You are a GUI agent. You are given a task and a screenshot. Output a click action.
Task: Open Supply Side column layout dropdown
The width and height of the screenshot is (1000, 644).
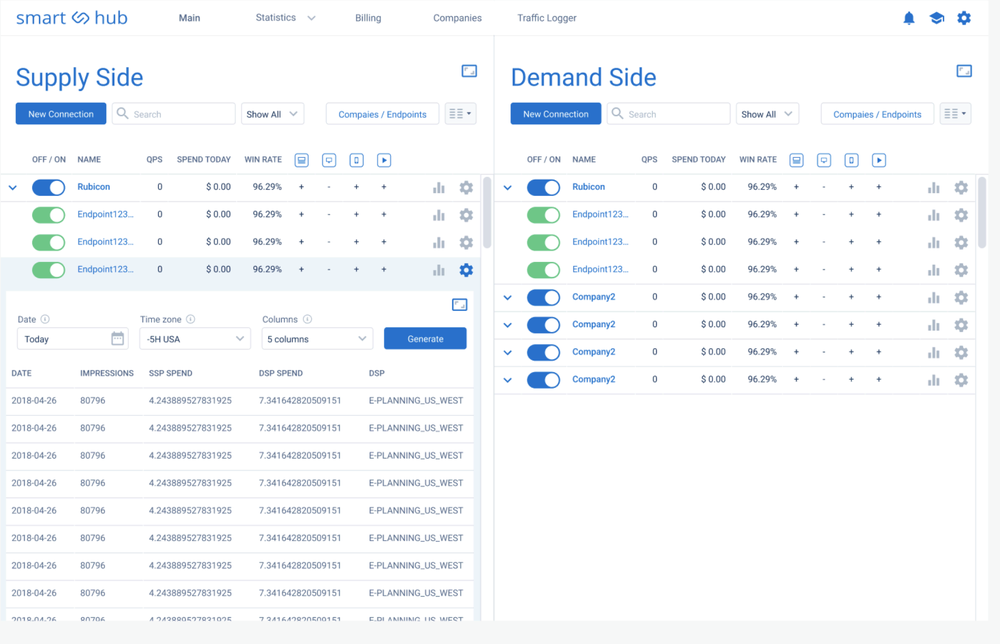coord(460,114)
